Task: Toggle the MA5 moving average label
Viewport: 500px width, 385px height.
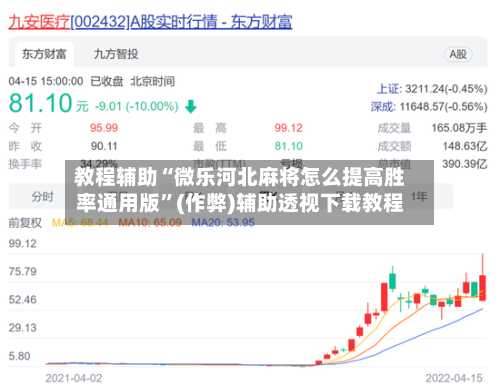Action: point(80,223)
